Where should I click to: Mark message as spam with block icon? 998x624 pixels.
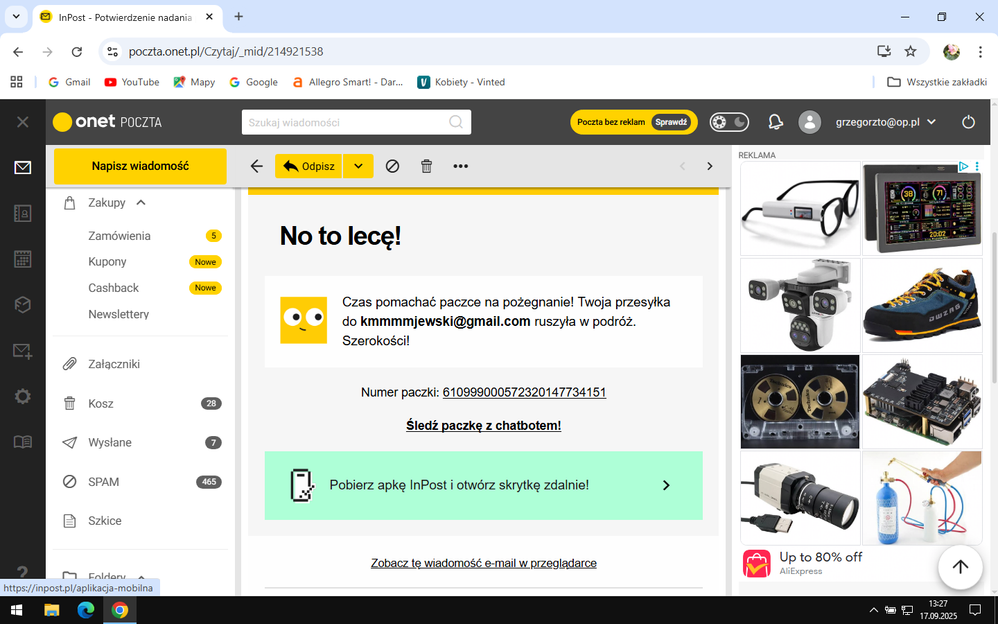[392, 166]
